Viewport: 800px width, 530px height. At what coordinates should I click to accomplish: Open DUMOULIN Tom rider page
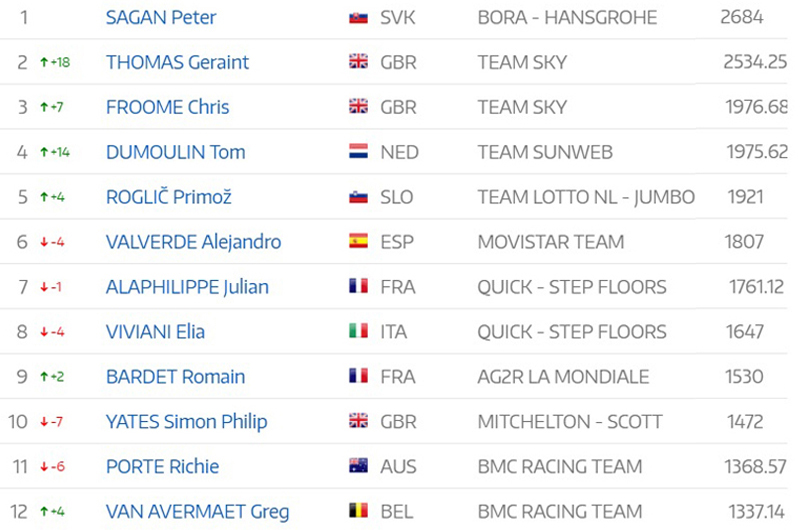(x=176, y=152)
